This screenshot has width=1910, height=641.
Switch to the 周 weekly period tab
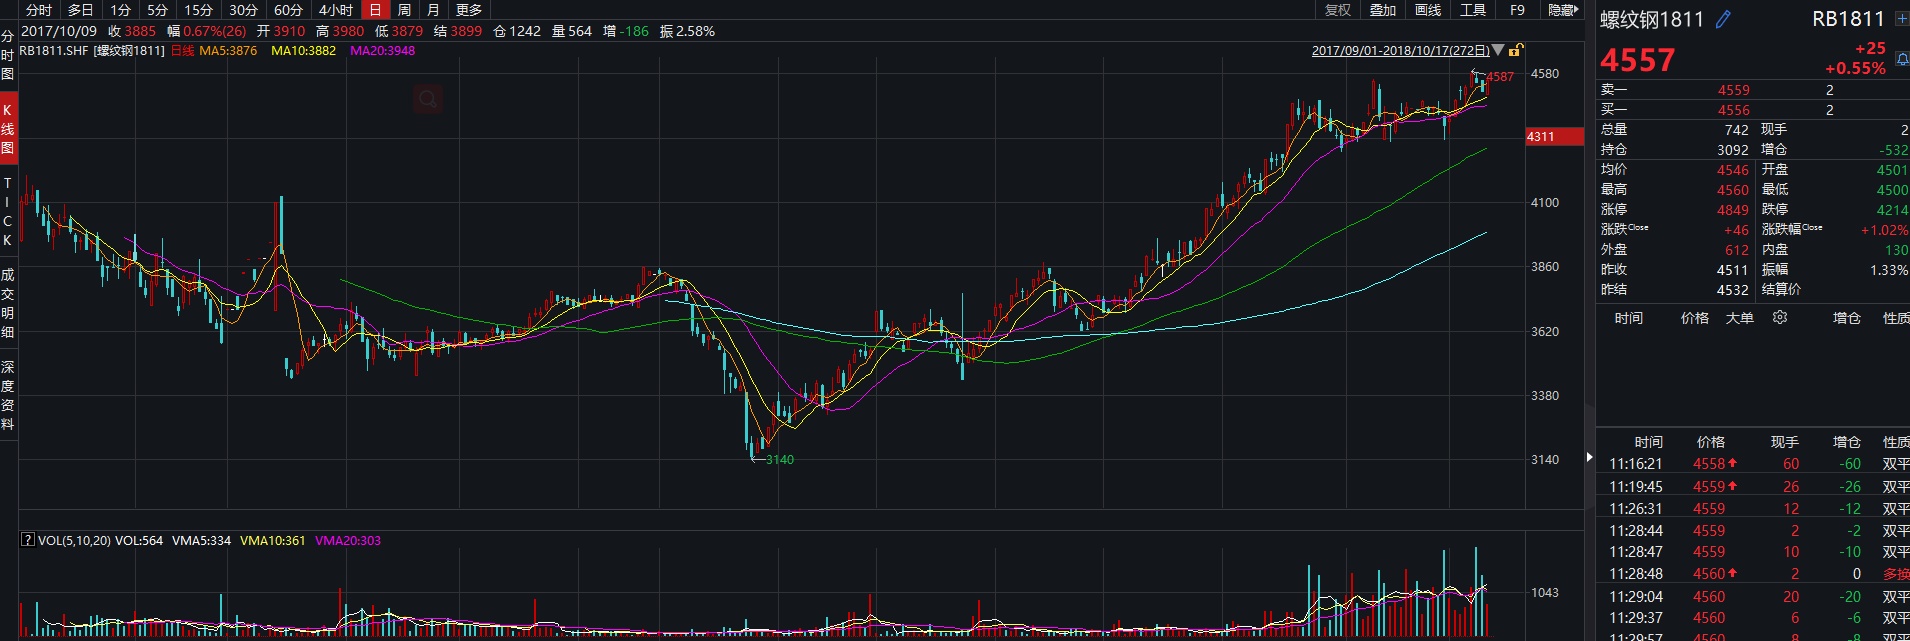pyautogui.click(x=404, y=10)
